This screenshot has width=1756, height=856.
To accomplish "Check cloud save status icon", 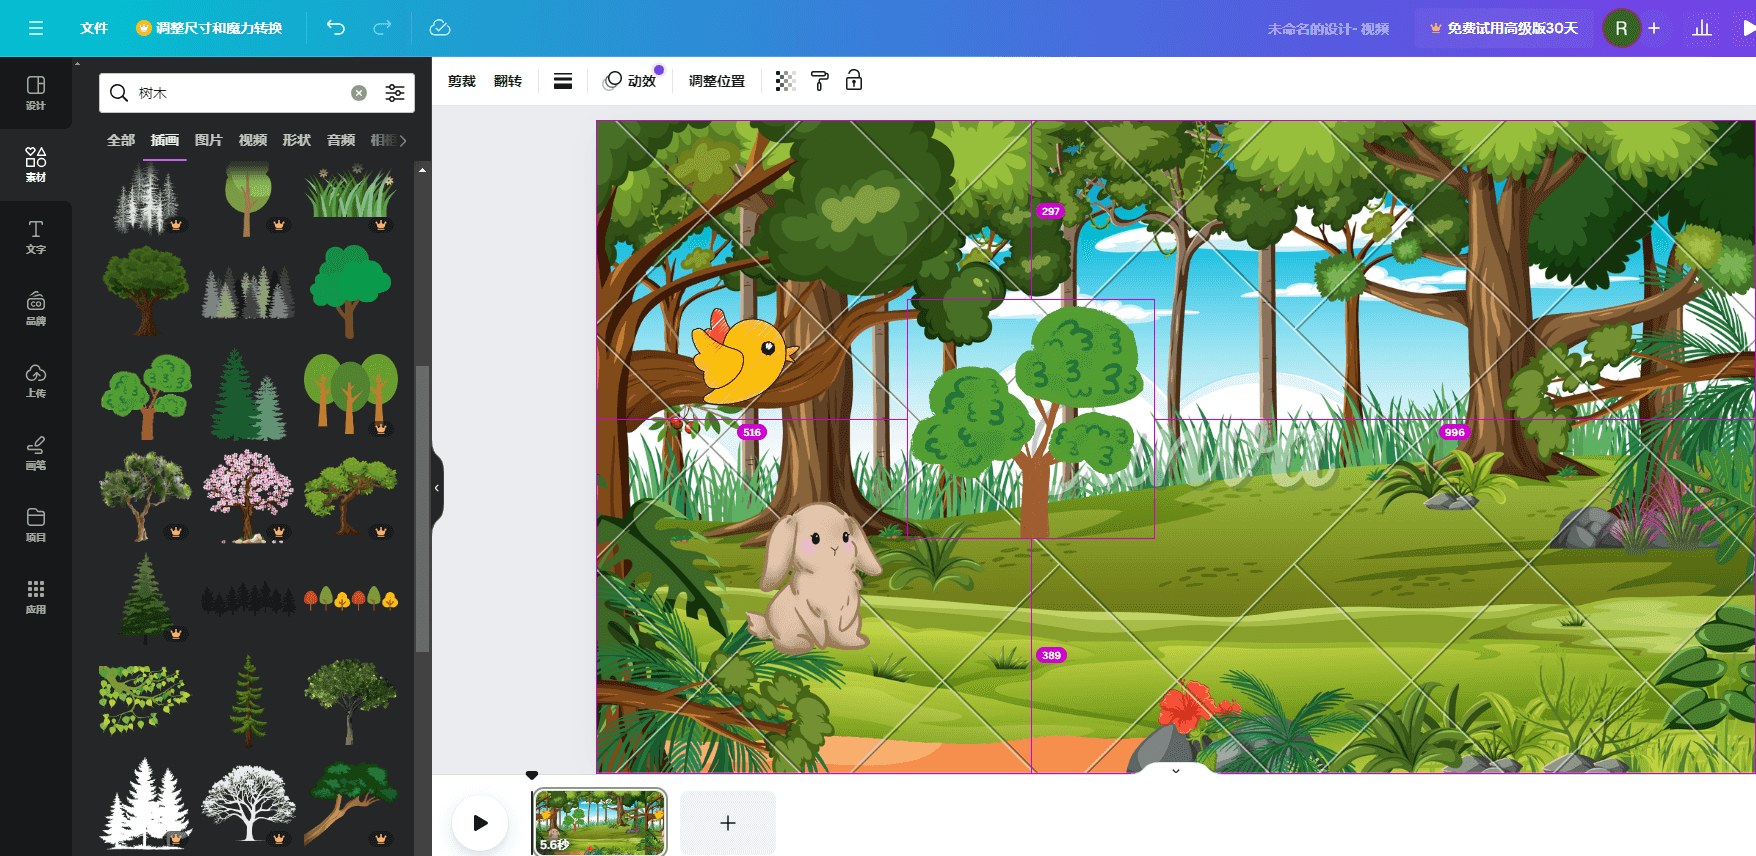I will click(440, 28).
